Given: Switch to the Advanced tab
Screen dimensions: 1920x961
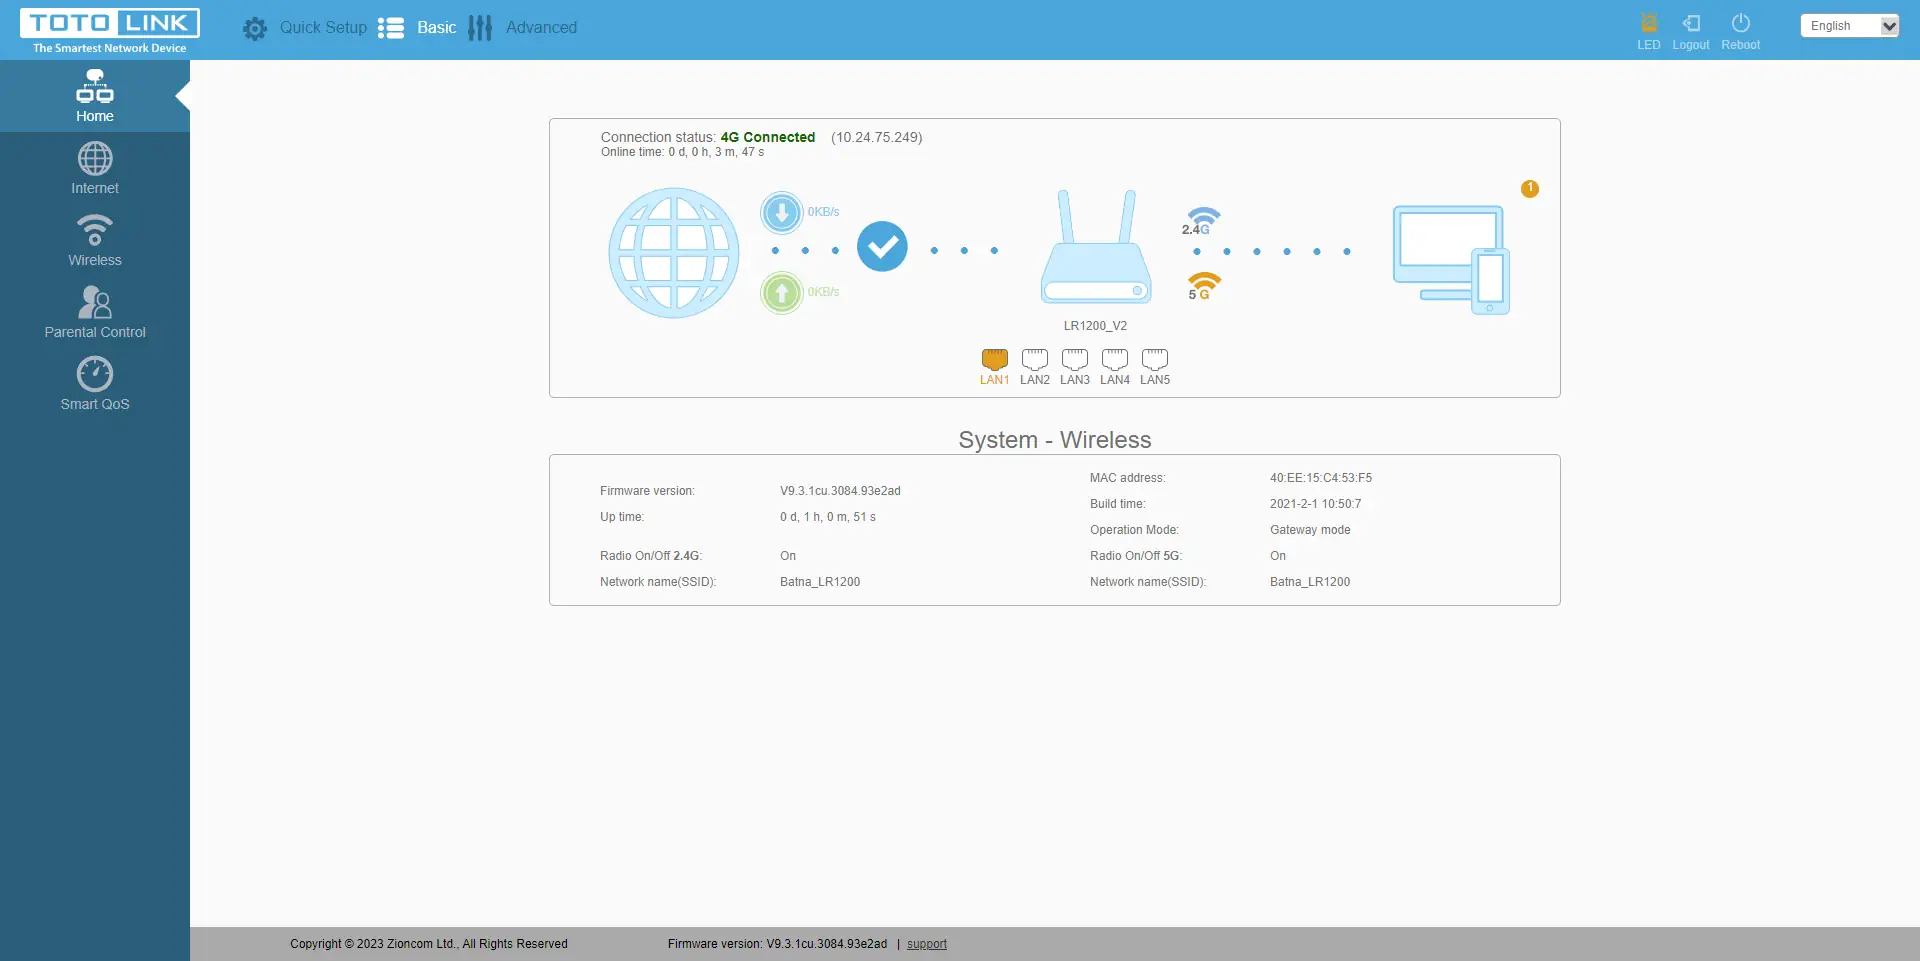Looking at the screenshot, I should 523,28.
